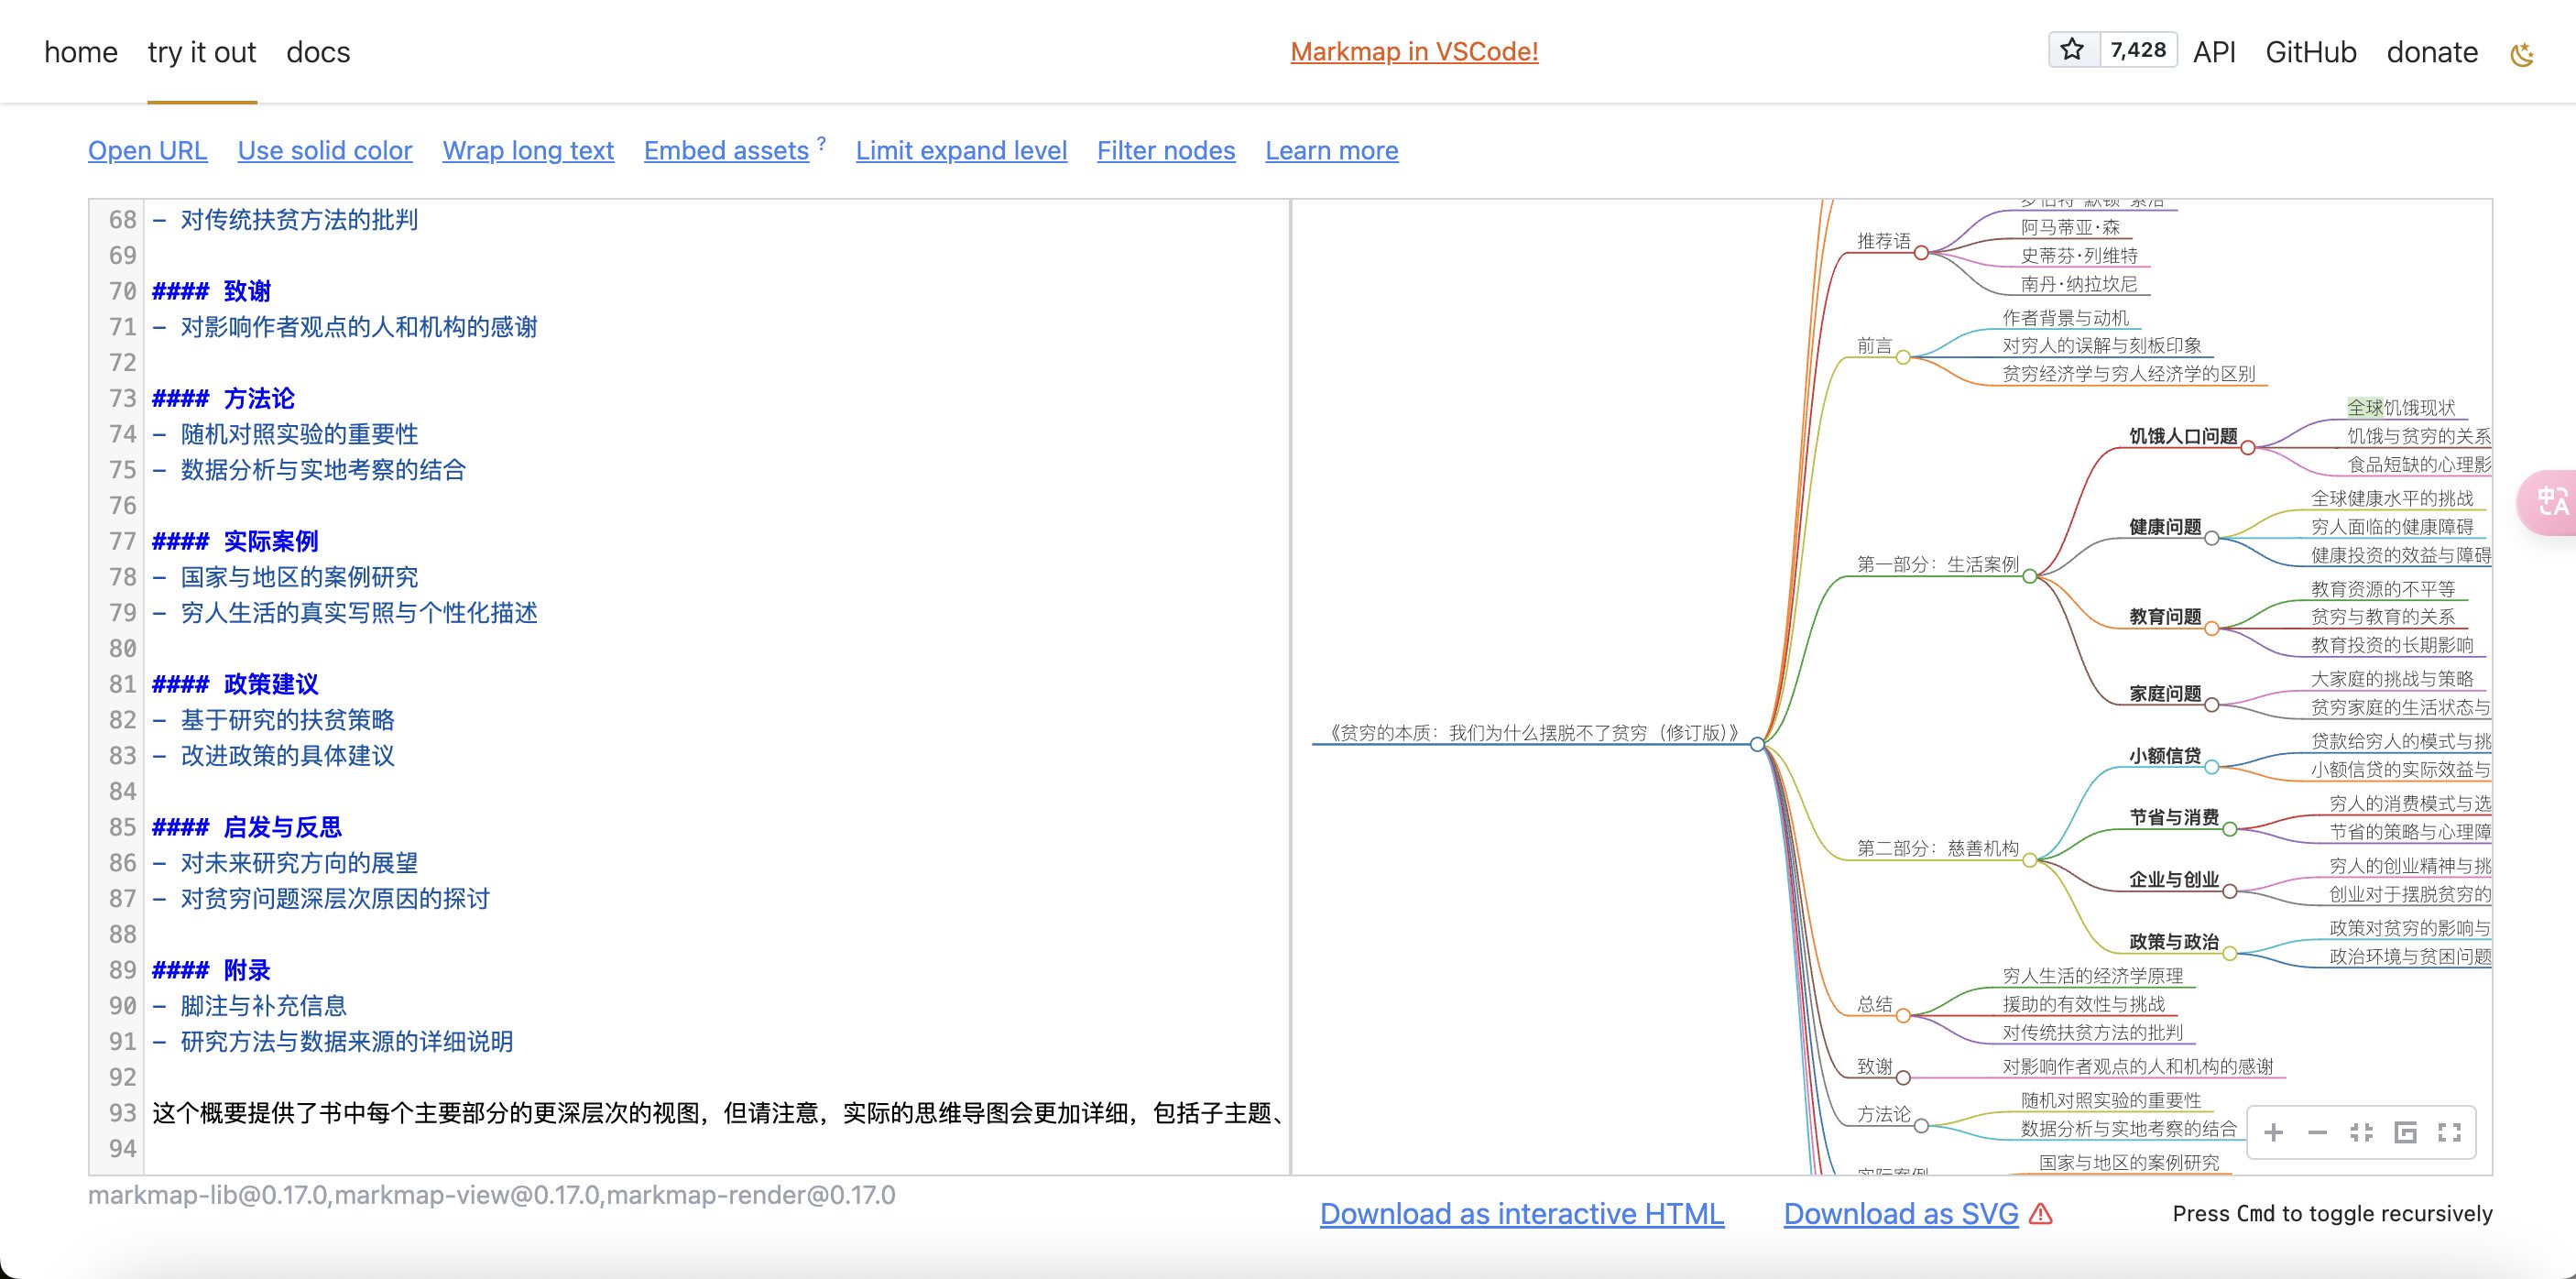Image resolution: width=2576 pixels, height=1279 pixels.
Task: Click the fit-to-window icon in toolbar
Action: pyautogui.click(x=2361, y=1132)
